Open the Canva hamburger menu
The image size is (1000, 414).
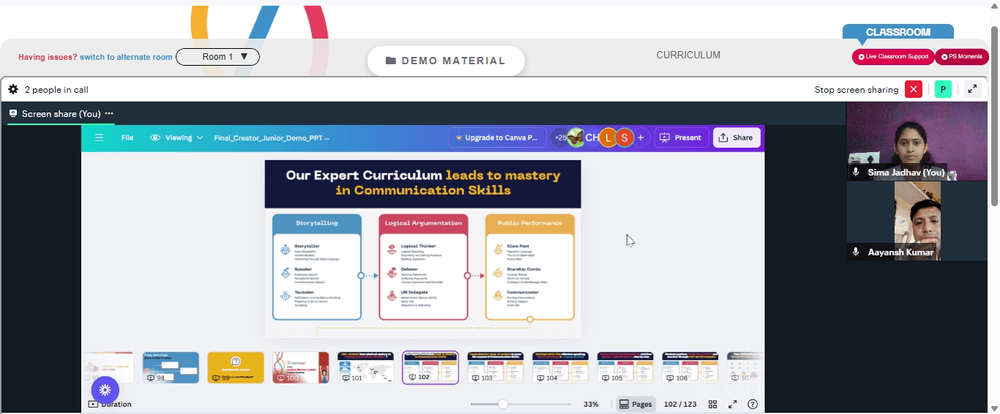99,137
